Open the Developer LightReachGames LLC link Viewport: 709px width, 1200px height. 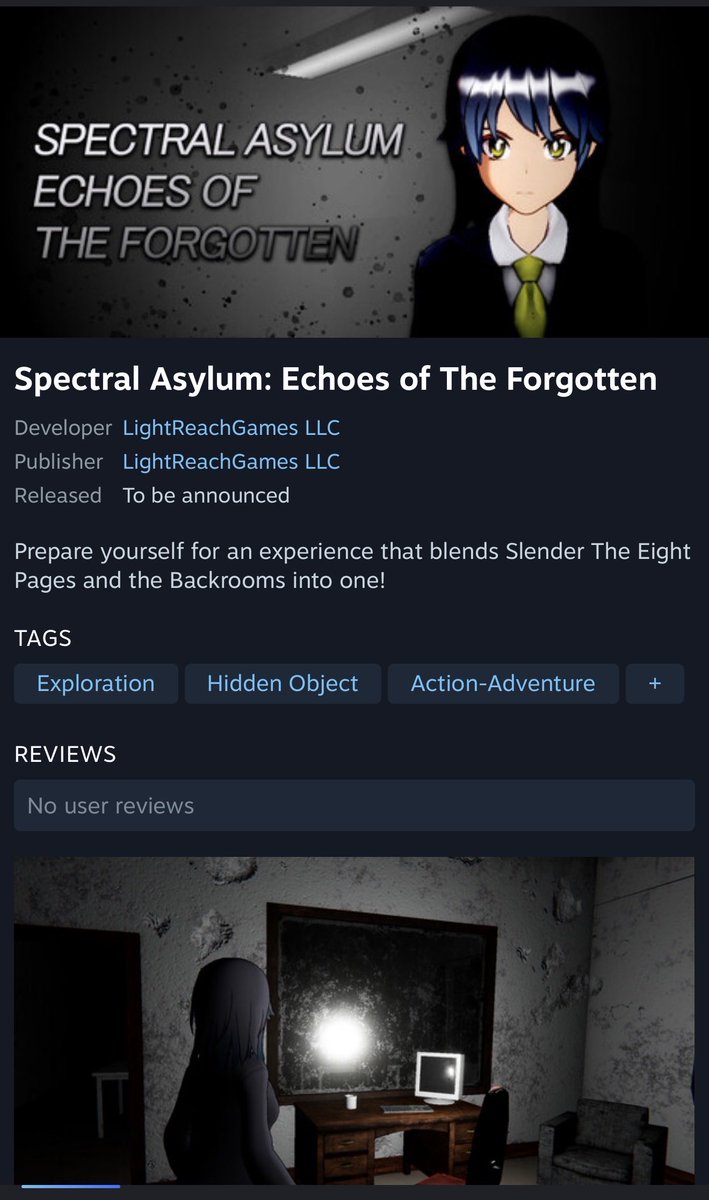(231, 428)
